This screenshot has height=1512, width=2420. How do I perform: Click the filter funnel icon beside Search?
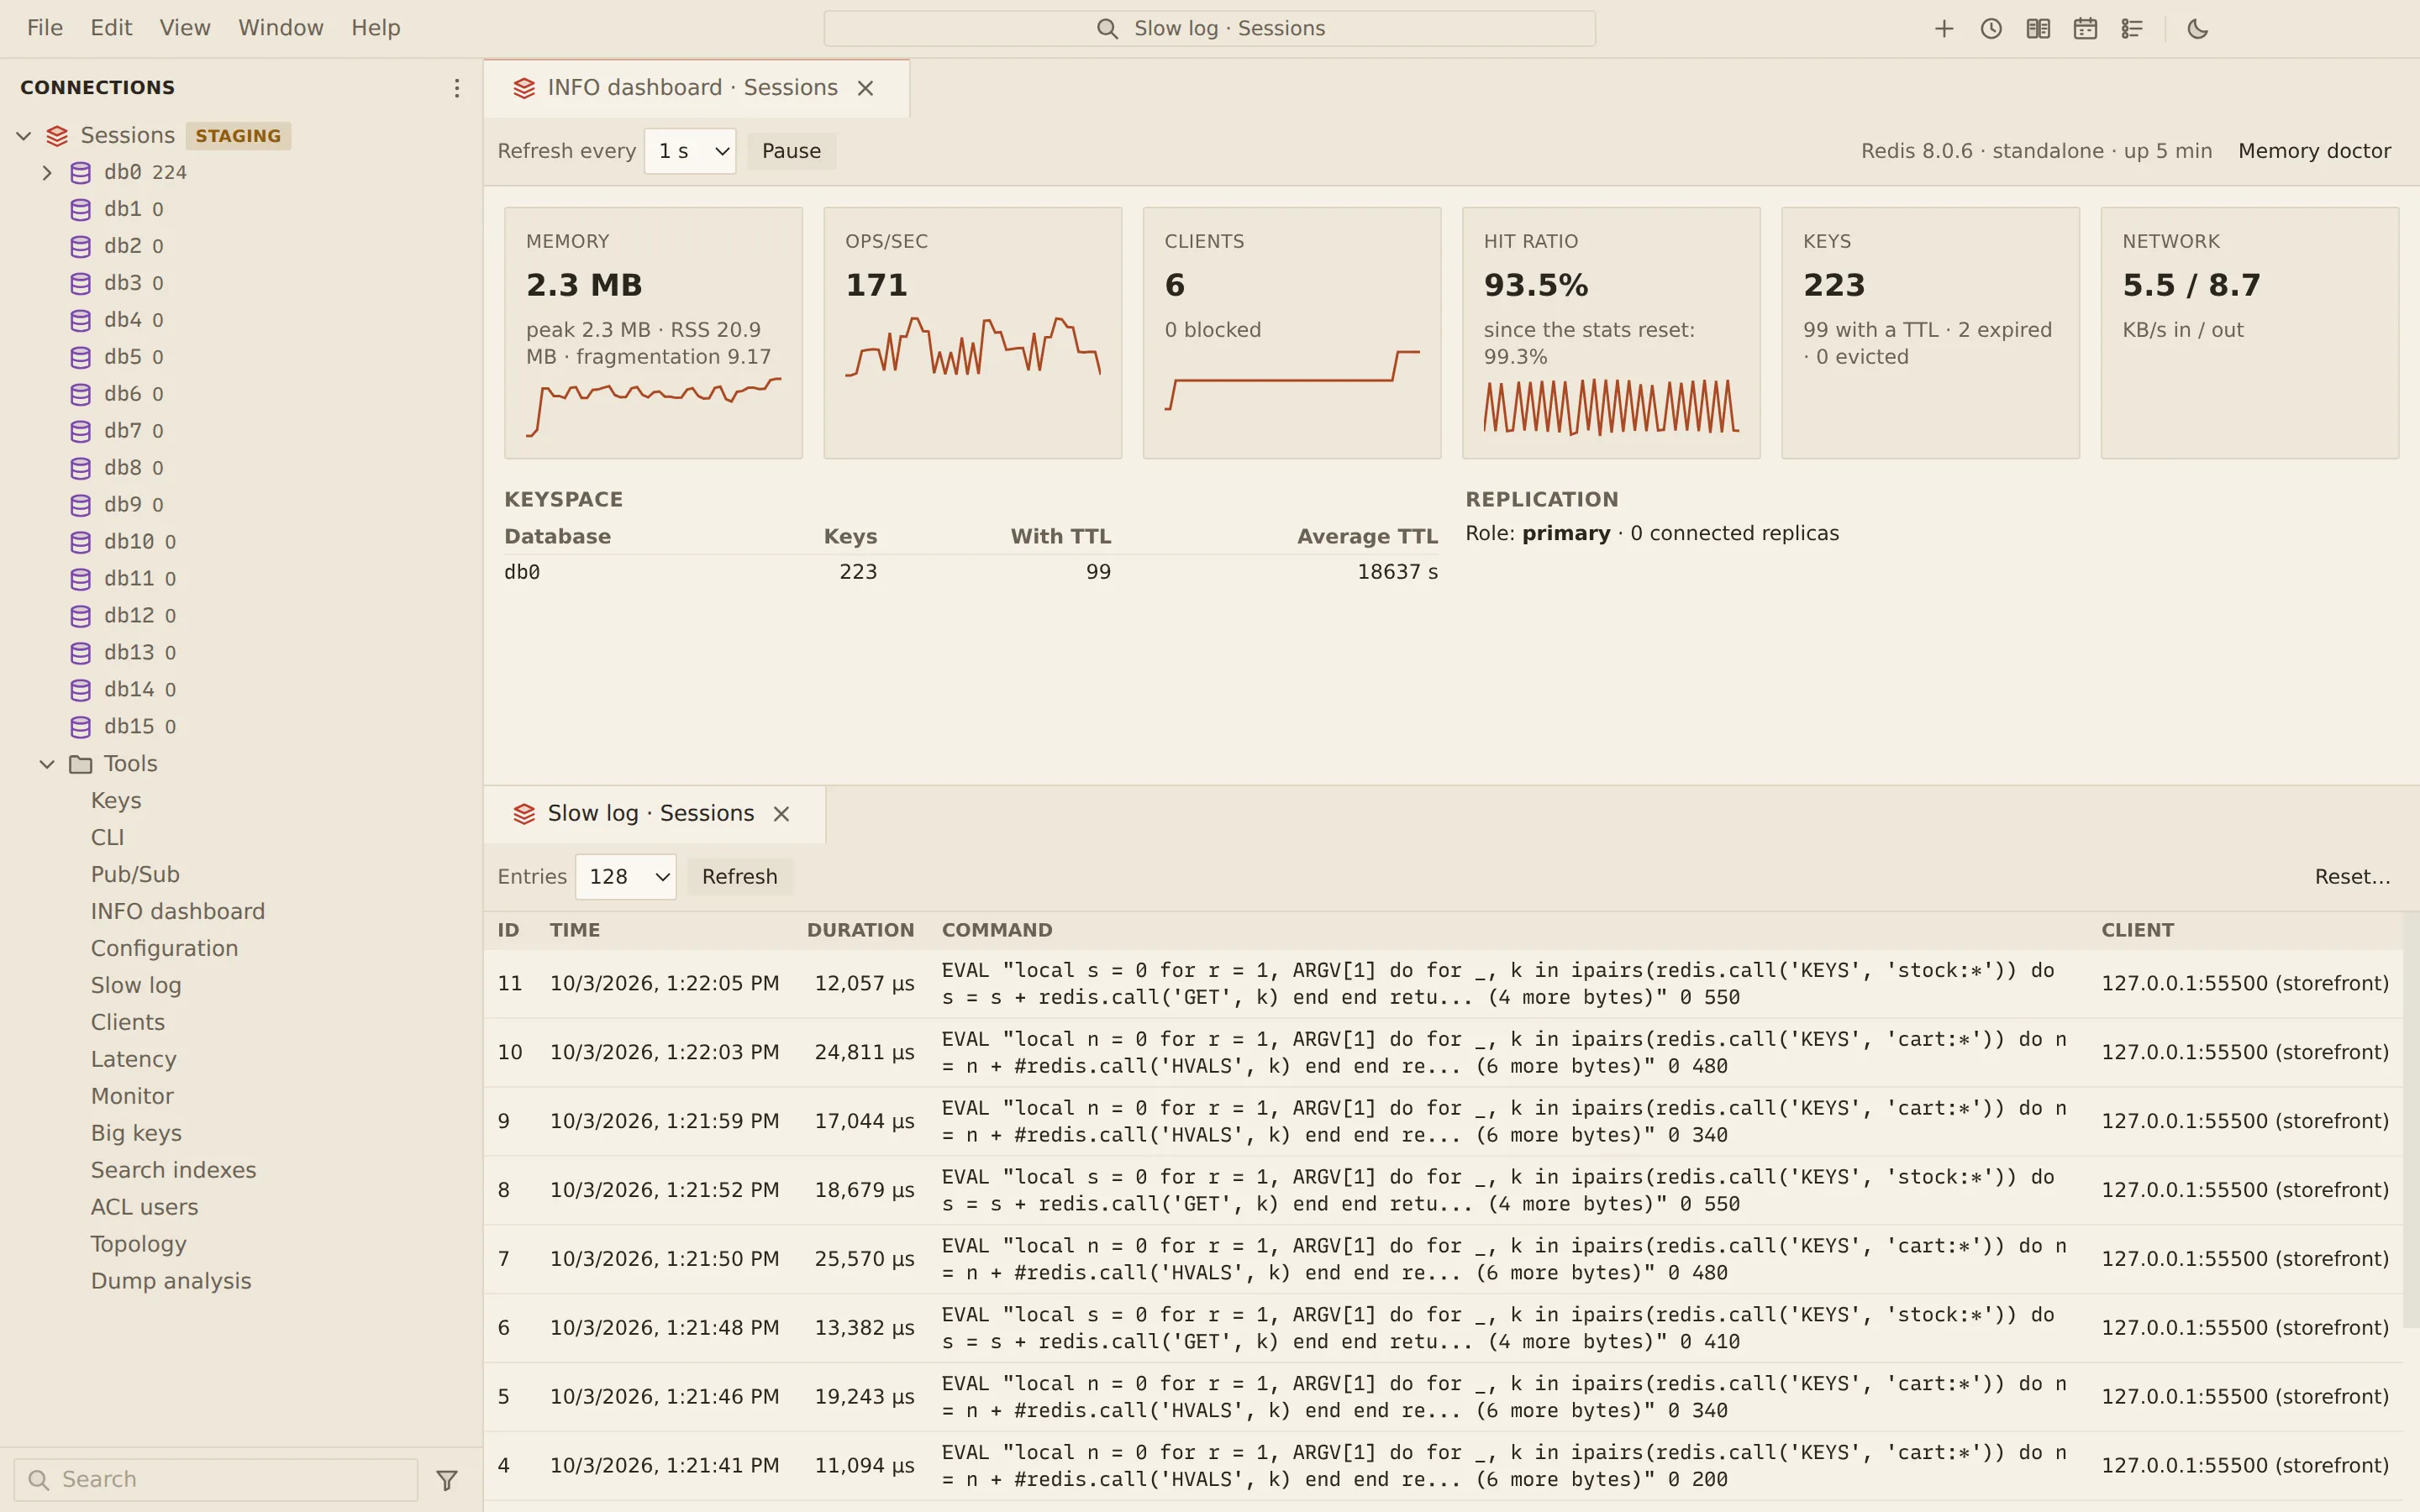[447, 1479]
